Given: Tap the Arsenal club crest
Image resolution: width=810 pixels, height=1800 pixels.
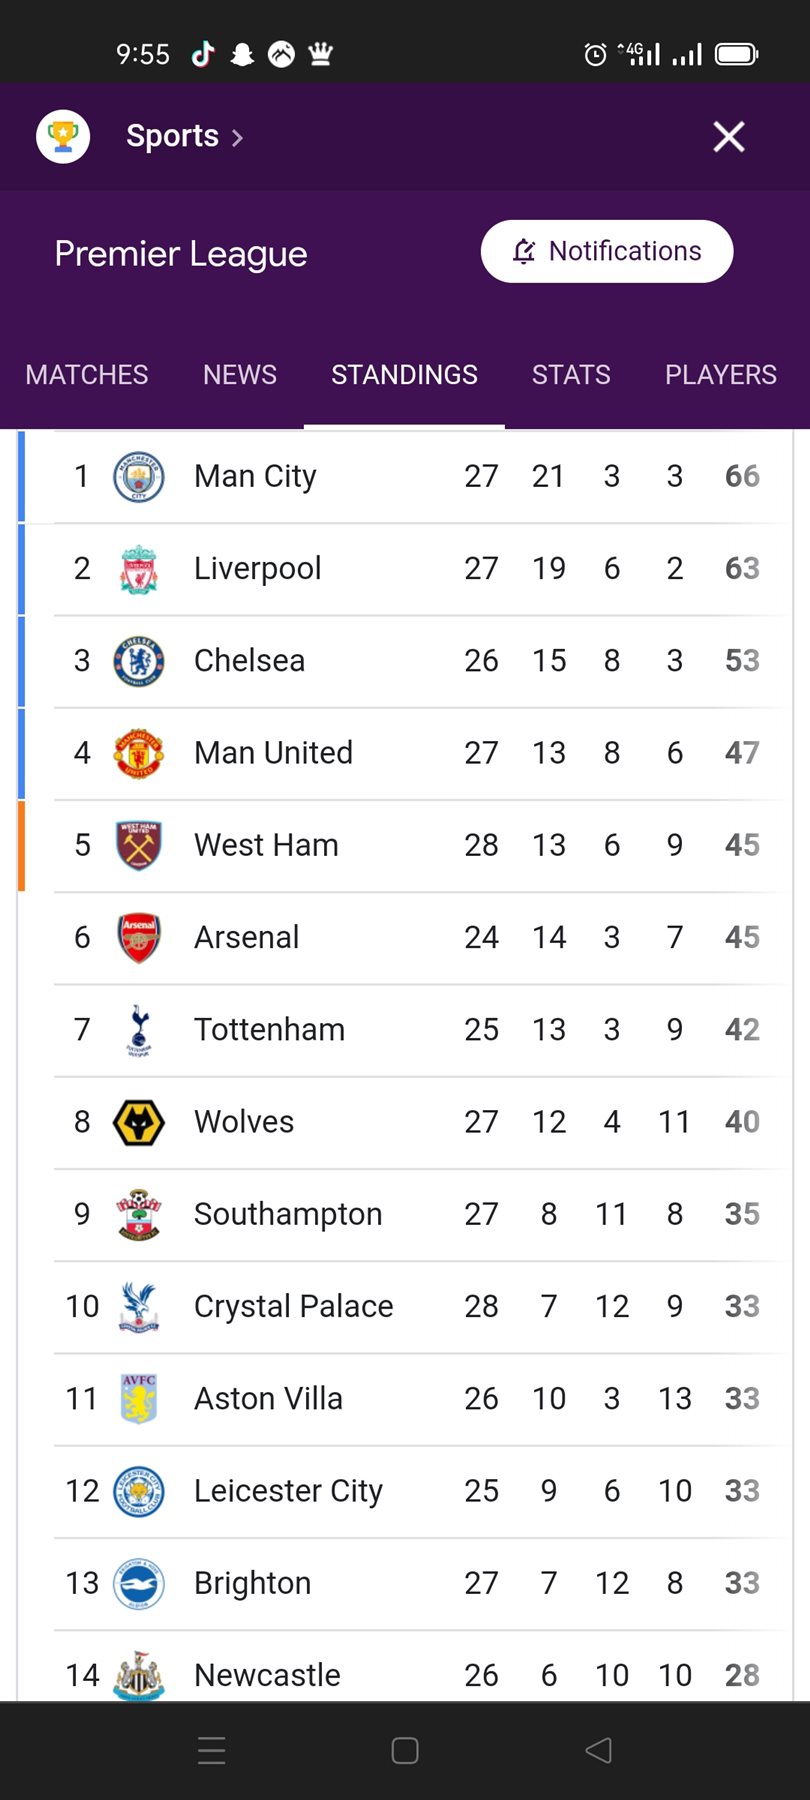Looking at the screenshot, I should pos(139,938).
